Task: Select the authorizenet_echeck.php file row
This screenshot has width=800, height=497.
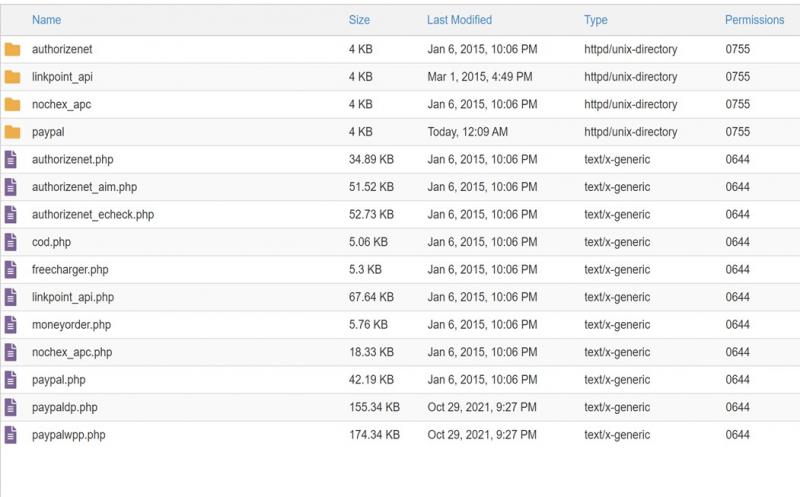Action: point(400,215)
